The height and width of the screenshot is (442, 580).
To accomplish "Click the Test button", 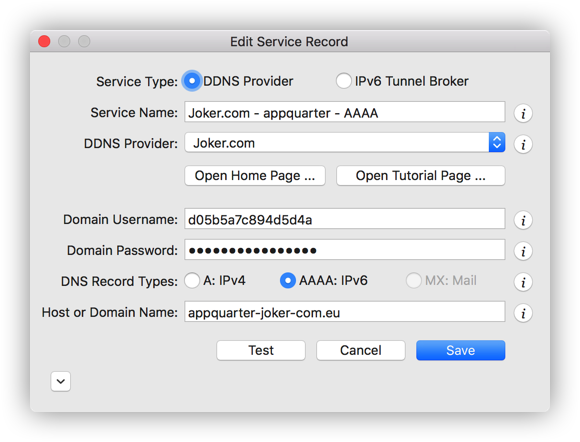I will click(x=261, y=350).
